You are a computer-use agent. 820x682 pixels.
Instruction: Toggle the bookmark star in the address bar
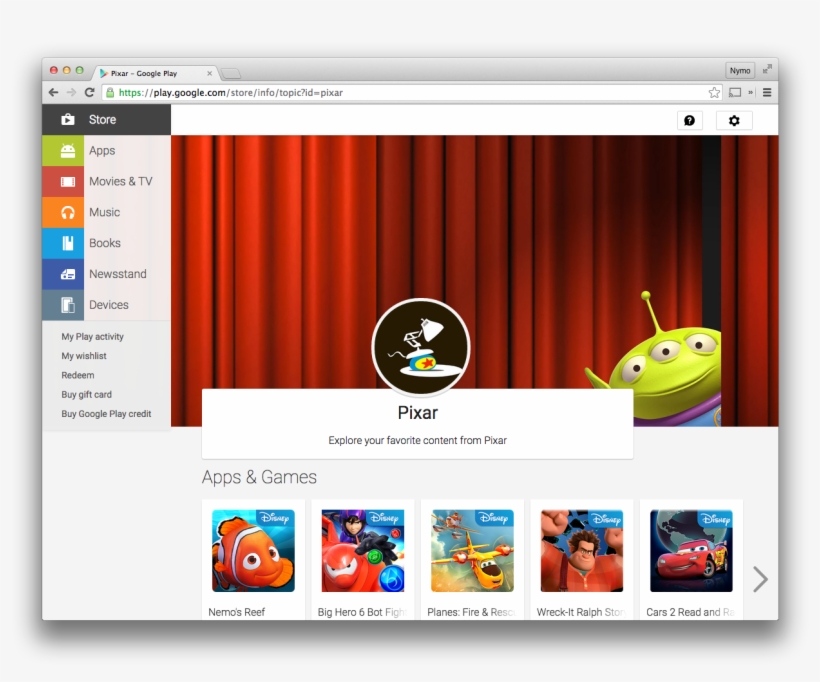(714, 91)
